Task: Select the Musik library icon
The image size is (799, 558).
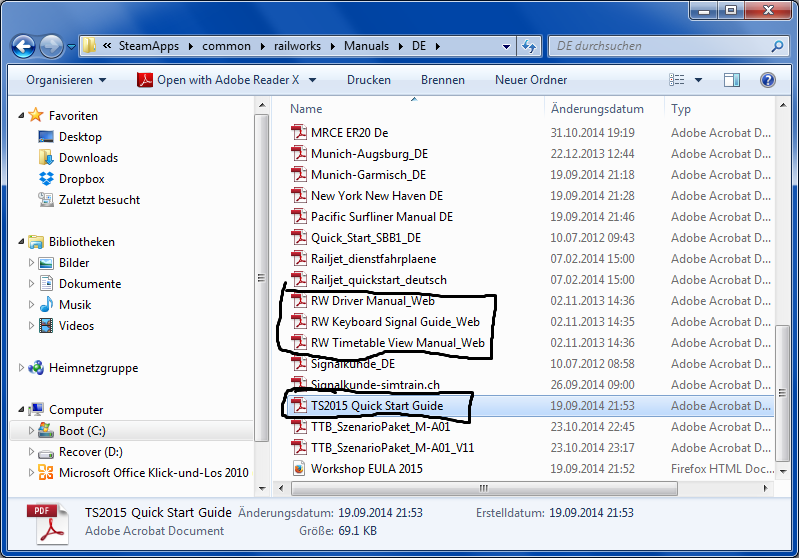Action: [46, 304]
